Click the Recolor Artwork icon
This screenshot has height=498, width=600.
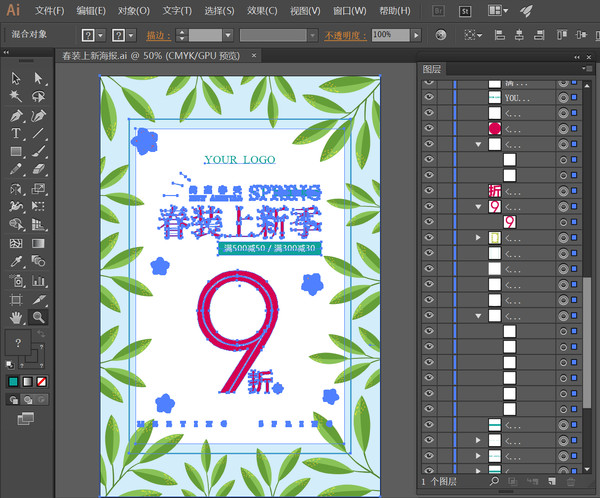(x=441, y=35)
